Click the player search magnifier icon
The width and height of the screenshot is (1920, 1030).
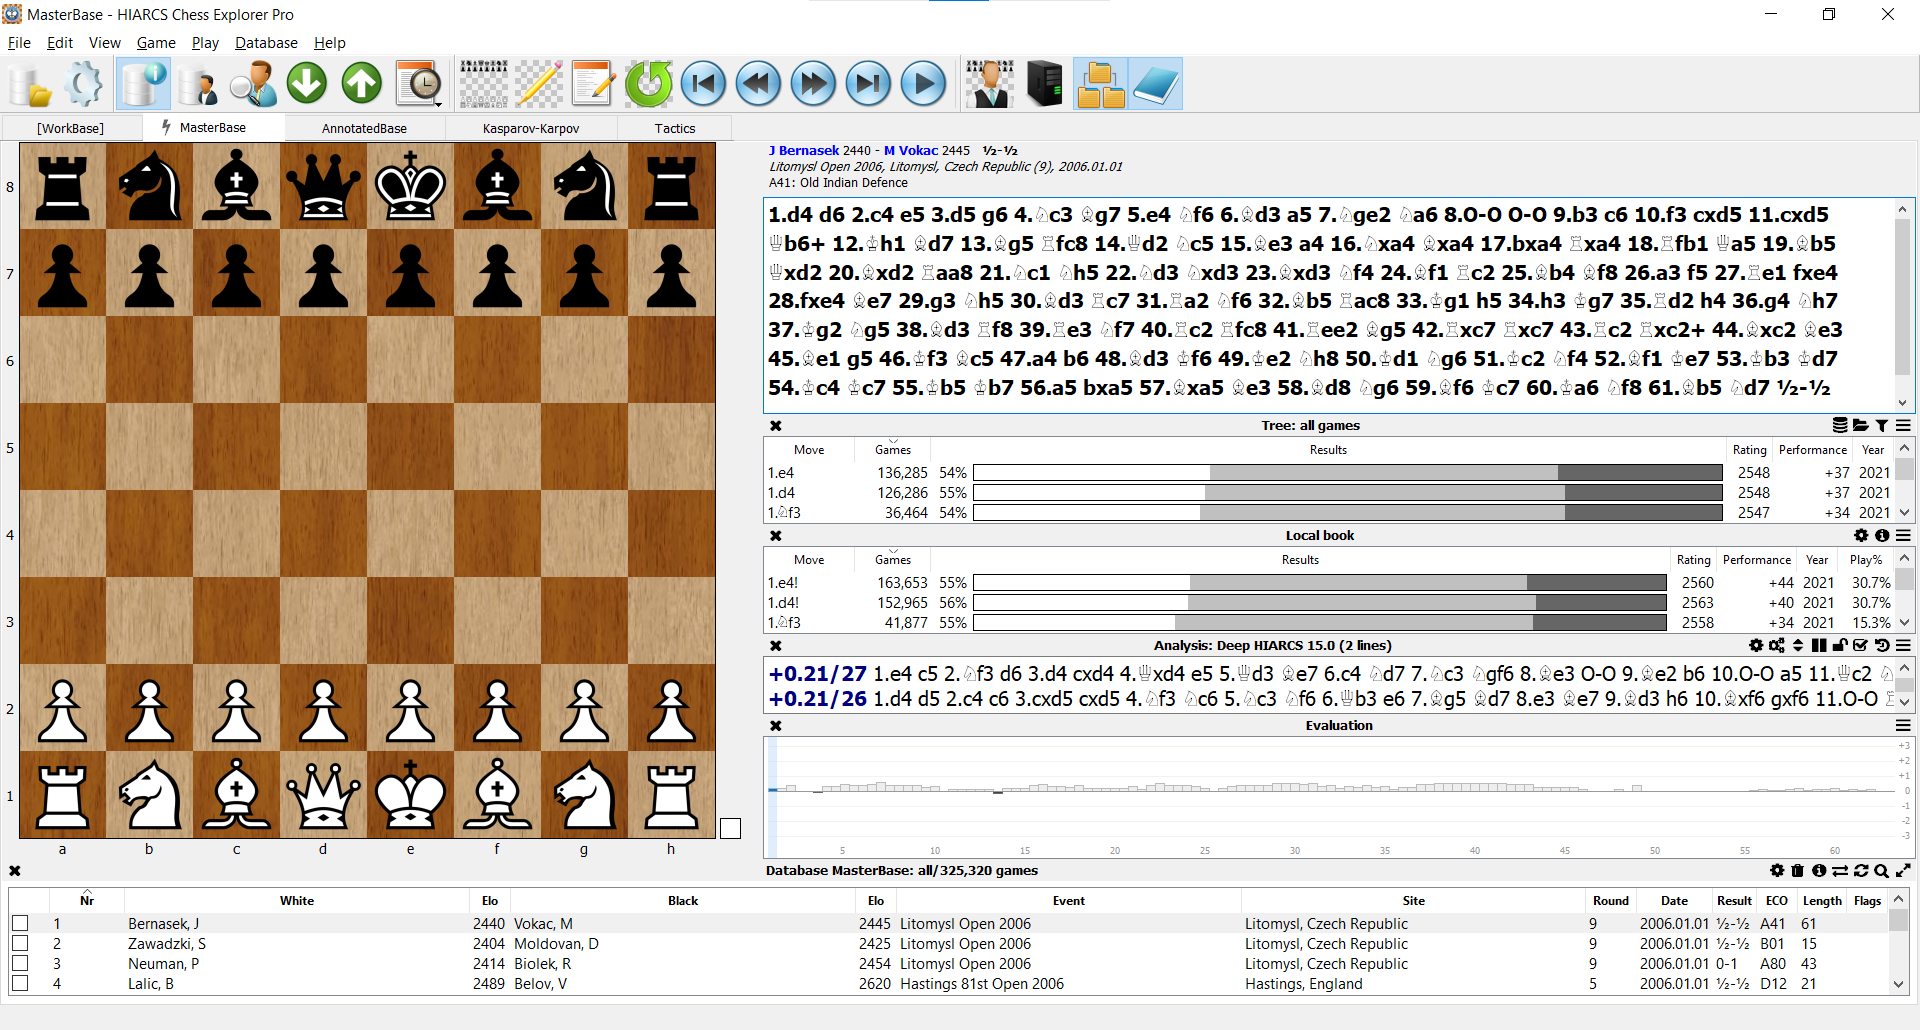[252, 84]
